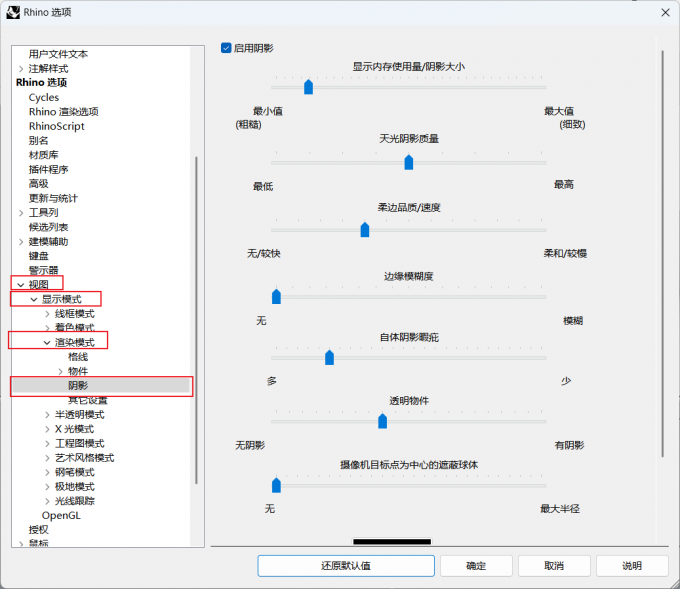Expand the 工具列 tree node
Image resolution: width=680 pixels, height=589 pixels.
pos(21,213)
